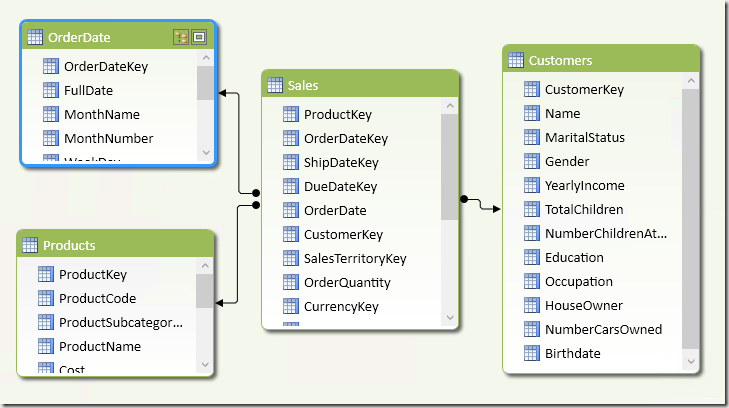
Task: Click the OrderDate table scrollbar thumb
Action: [205, 83]
